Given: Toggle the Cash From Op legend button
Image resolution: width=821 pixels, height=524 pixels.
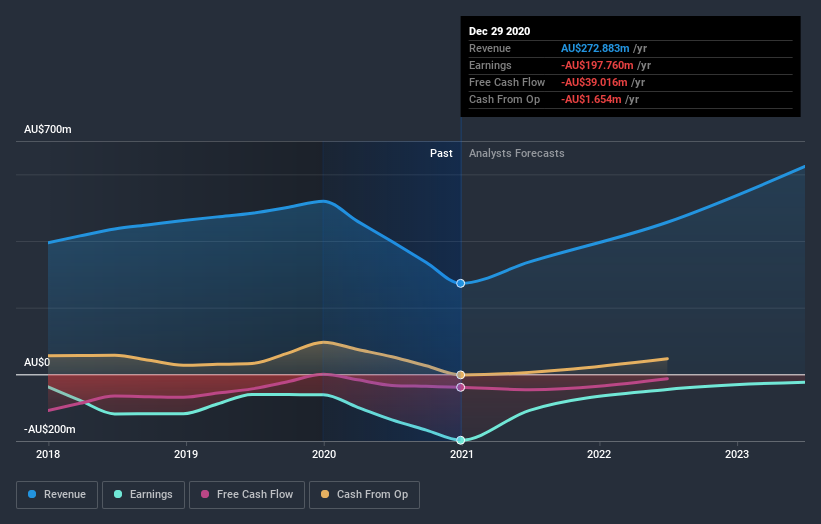Looking at the screenshot, I should coord(364,495).
